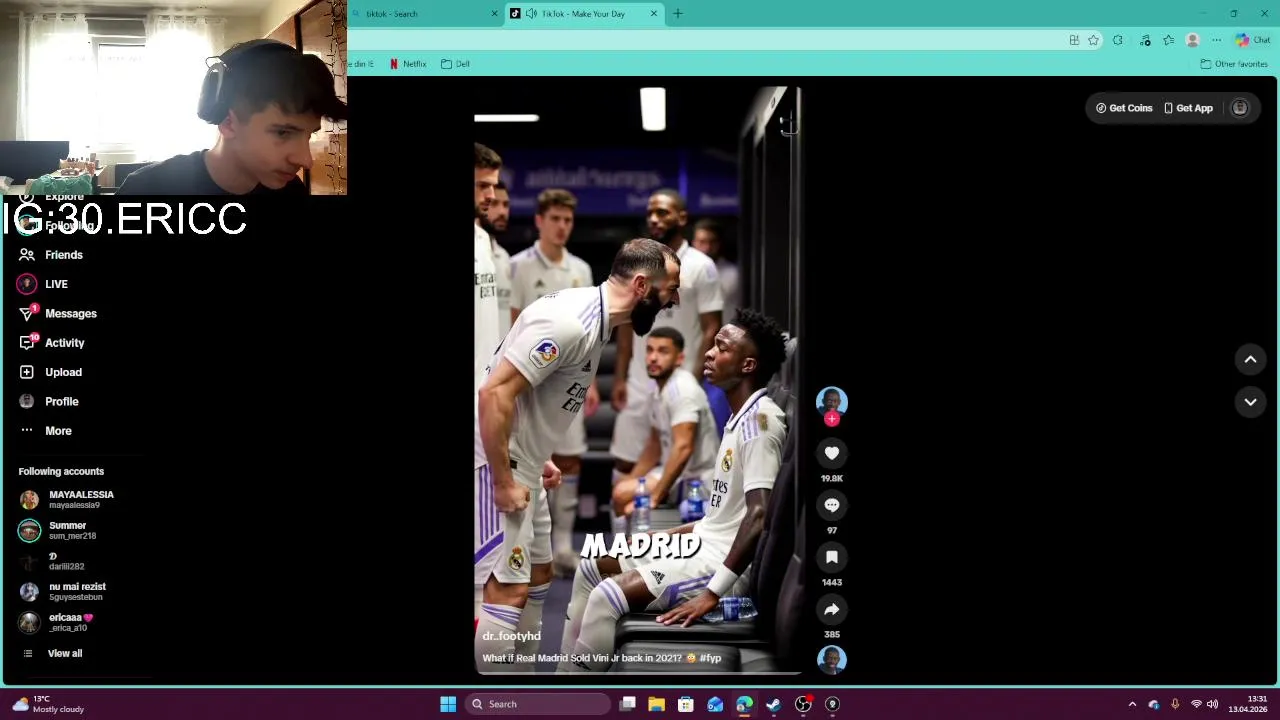Go to previous video with up chevron
The image size is (1280, 720).
(x=1250, y=359)
